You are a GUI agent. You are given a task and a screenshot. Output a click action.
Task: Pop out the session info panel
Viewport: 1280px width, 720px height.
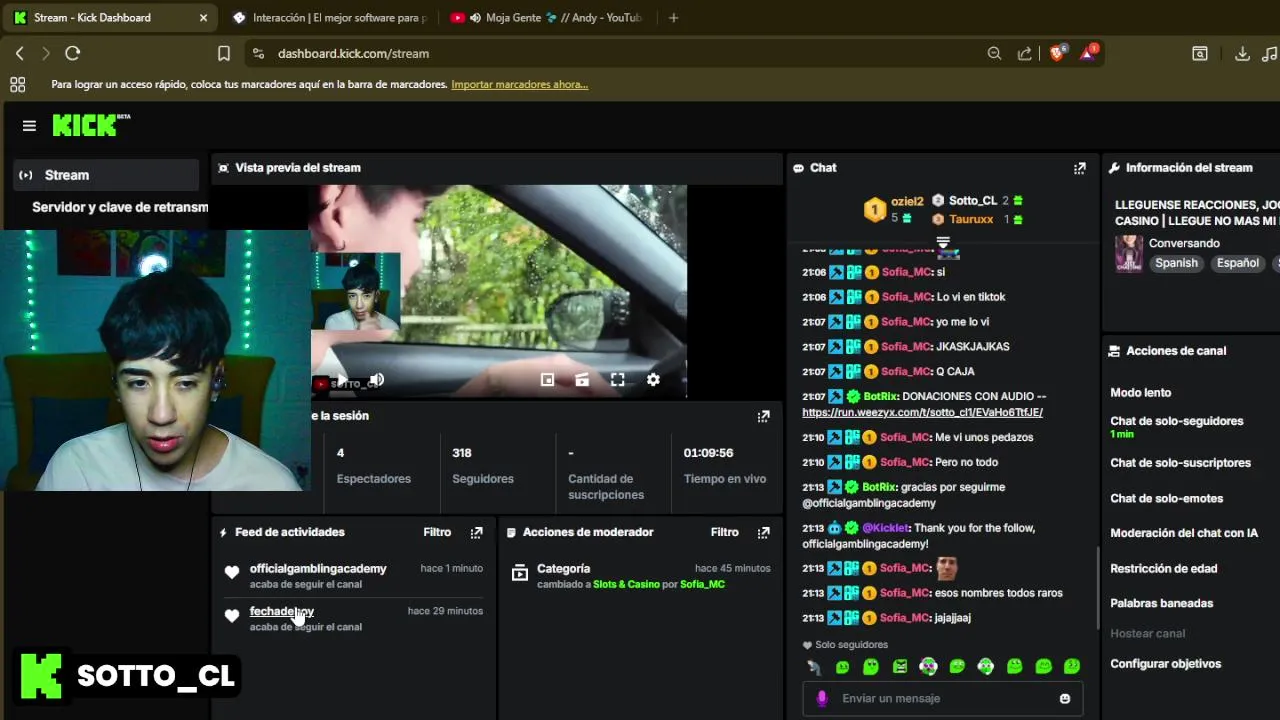pyautogui.click(x=763, y=416)
